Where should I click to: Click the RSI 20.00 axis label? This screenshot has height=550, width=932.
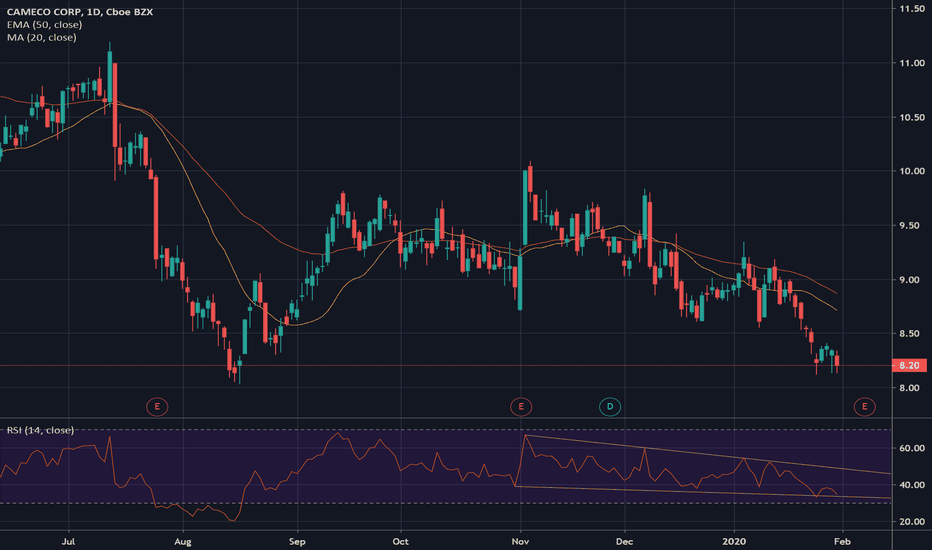912,521
